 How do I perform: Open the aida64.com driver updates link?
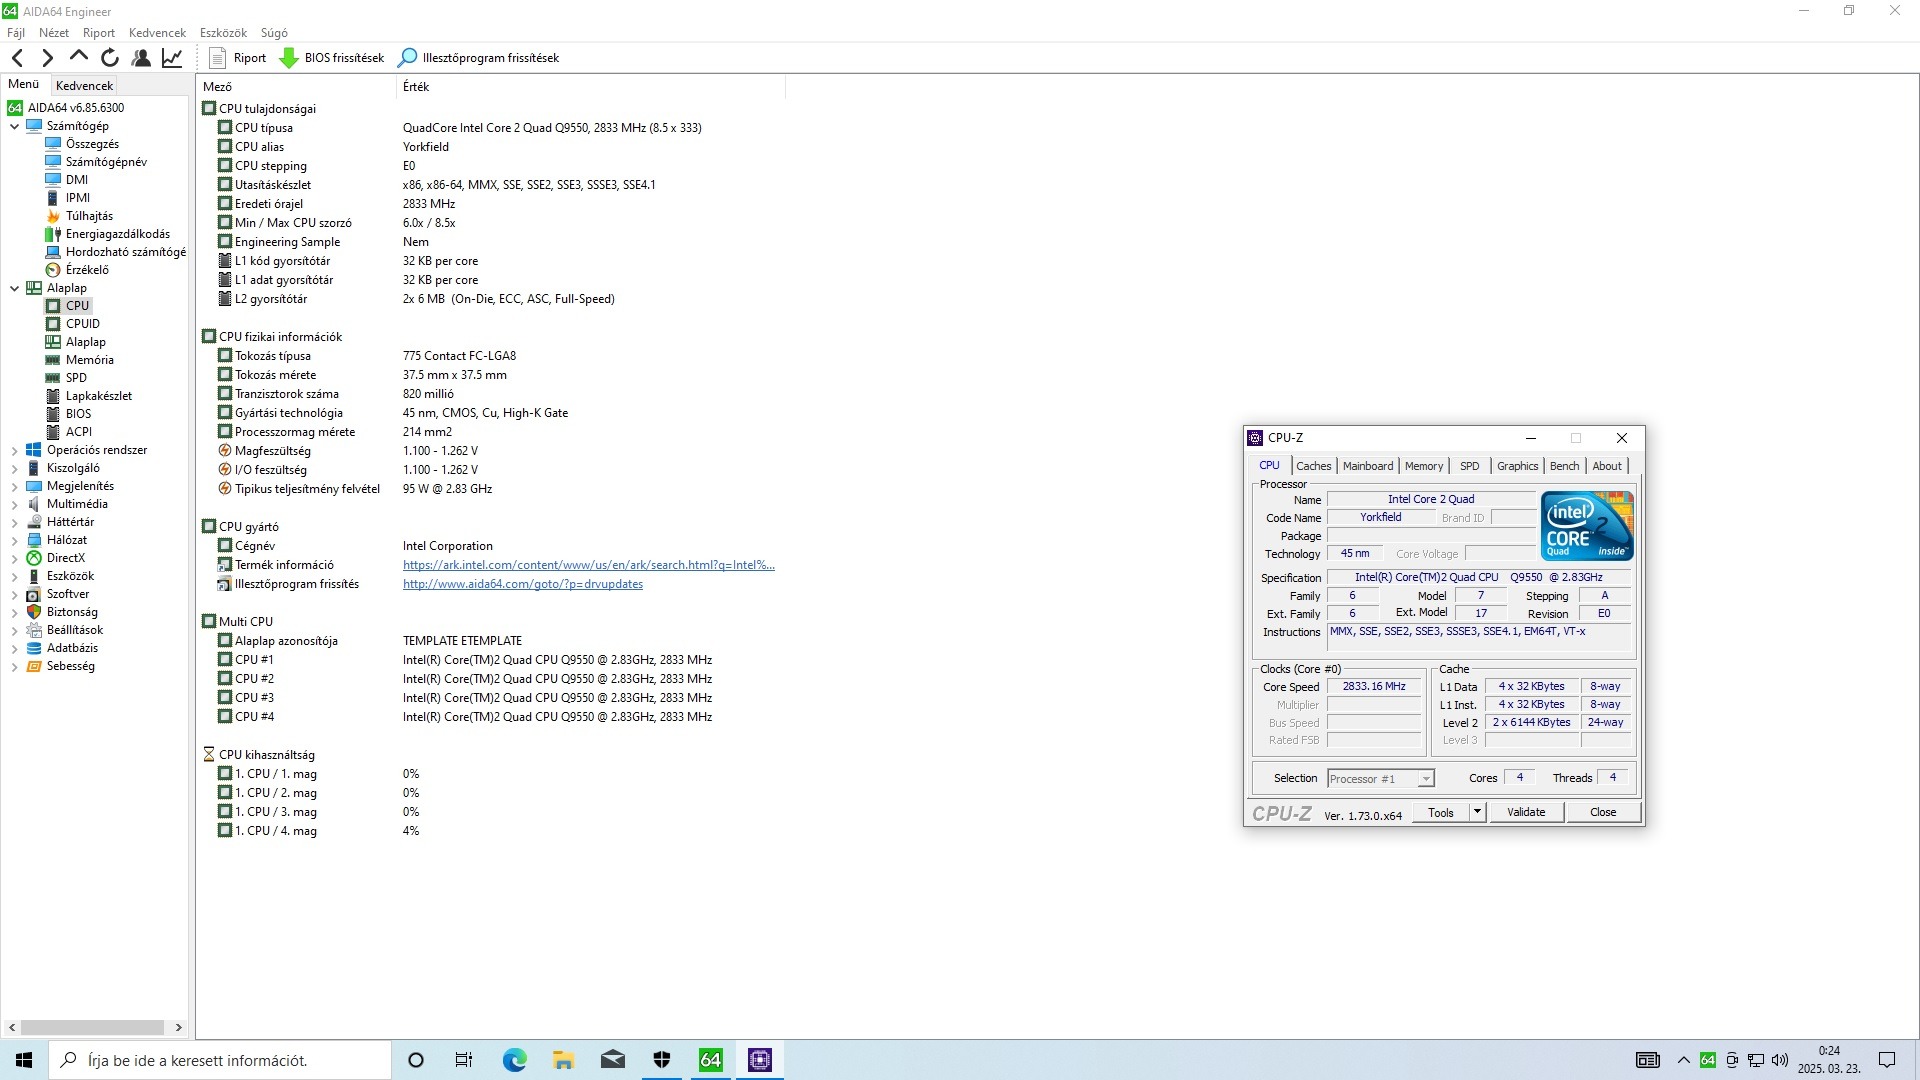coord(523,584)
